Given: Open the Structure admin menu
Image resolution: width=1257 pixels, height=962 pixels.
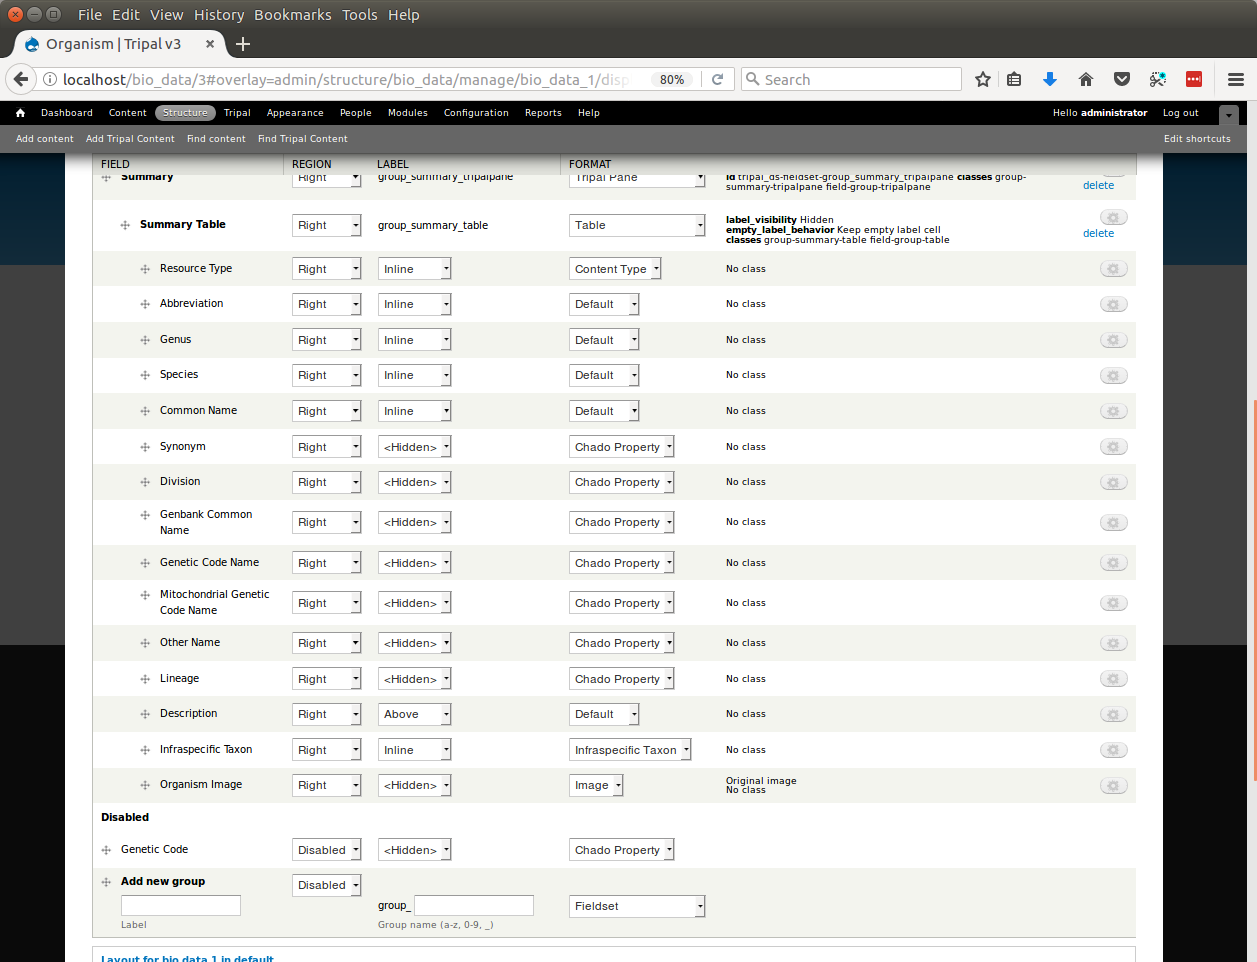Looking at the screenshot, I should pos(185,113).
